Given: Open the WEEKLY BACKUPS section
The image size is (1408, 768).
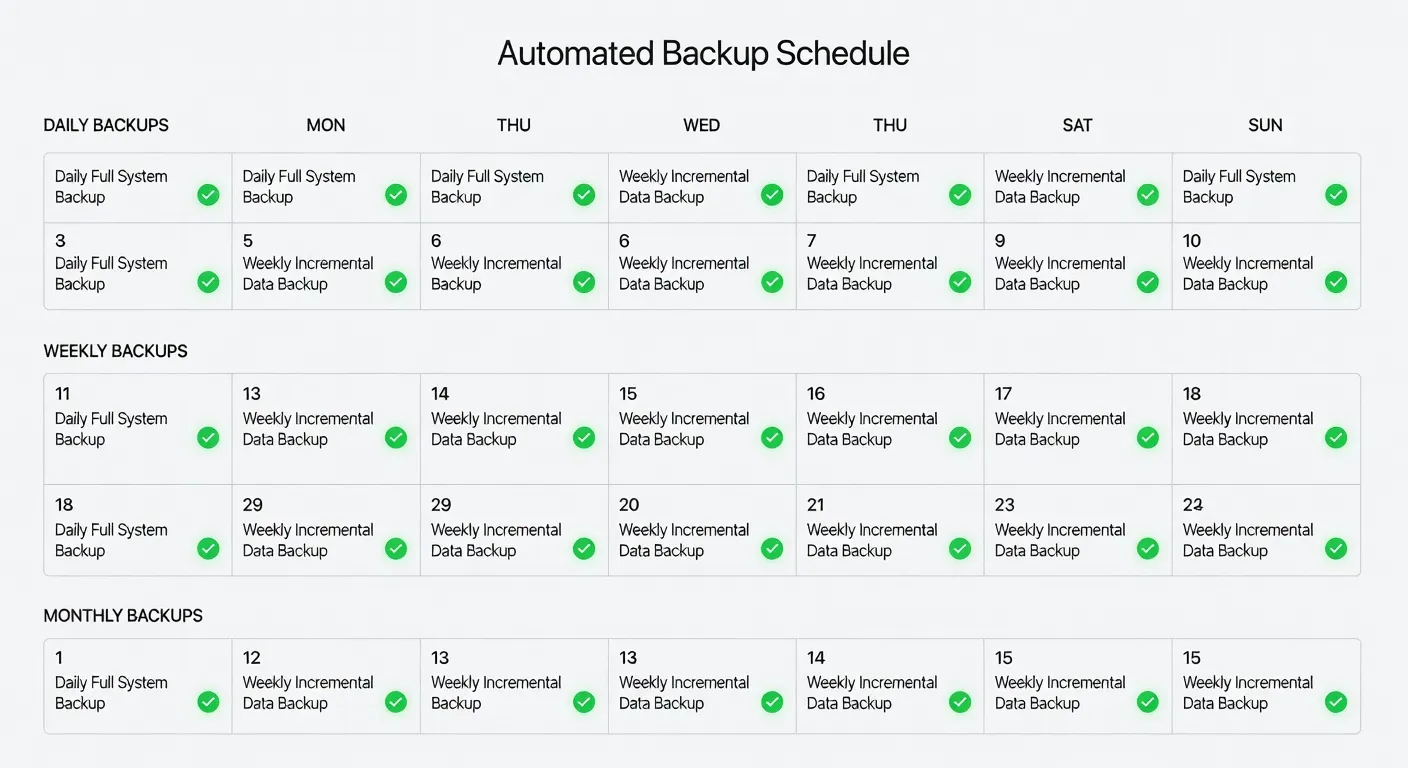Looking at the screenshot, I should tap(115, 351).
